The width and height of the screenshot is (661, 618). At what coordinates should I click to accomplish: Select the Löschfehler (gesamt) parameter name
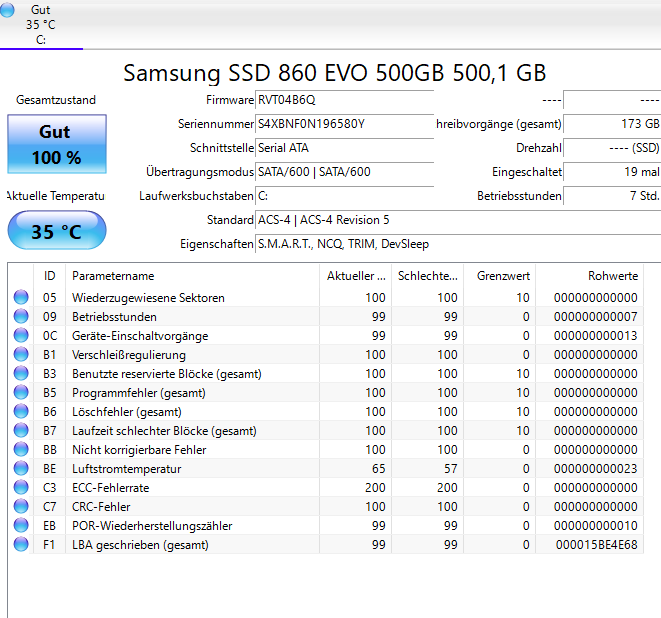click(x=127, y=411)
